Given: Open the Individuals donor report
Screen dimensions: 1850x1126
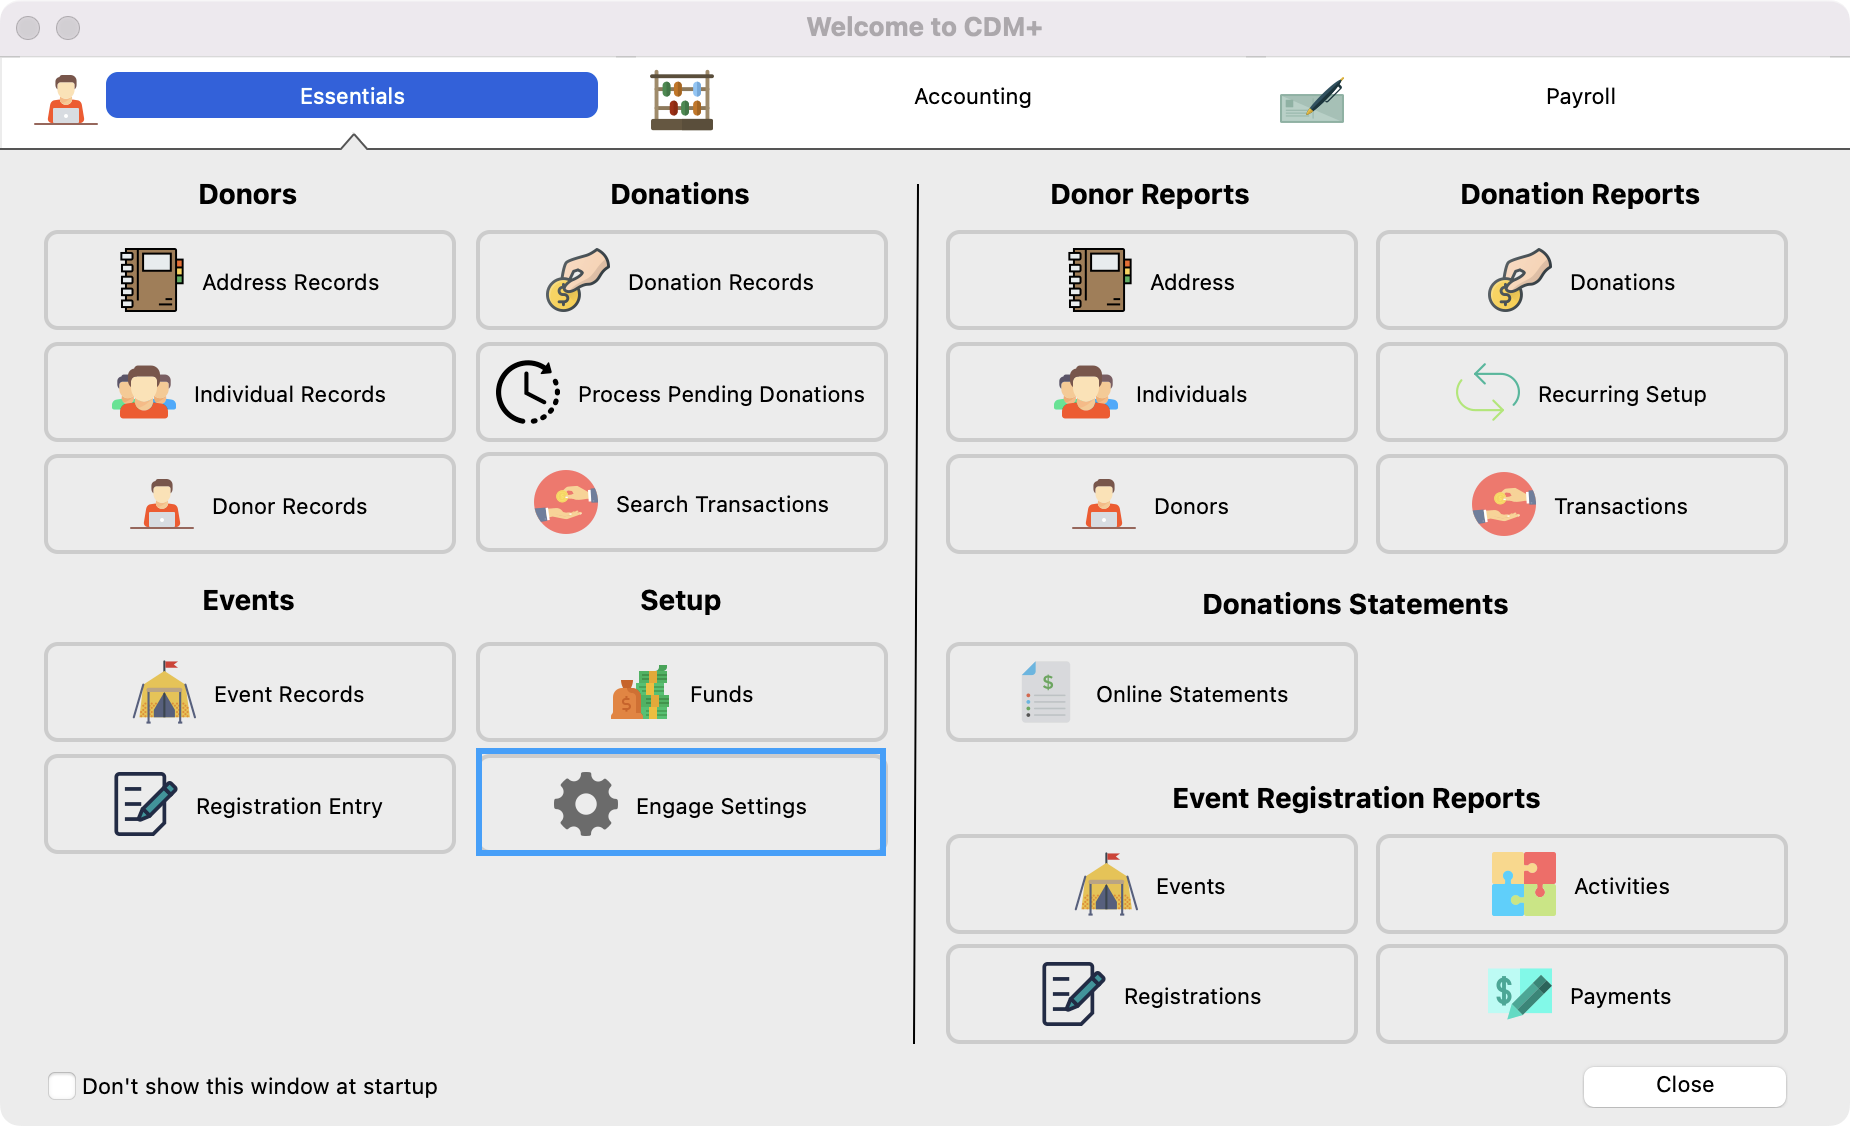Looking at the screenshot, I should coord(1151,393).
